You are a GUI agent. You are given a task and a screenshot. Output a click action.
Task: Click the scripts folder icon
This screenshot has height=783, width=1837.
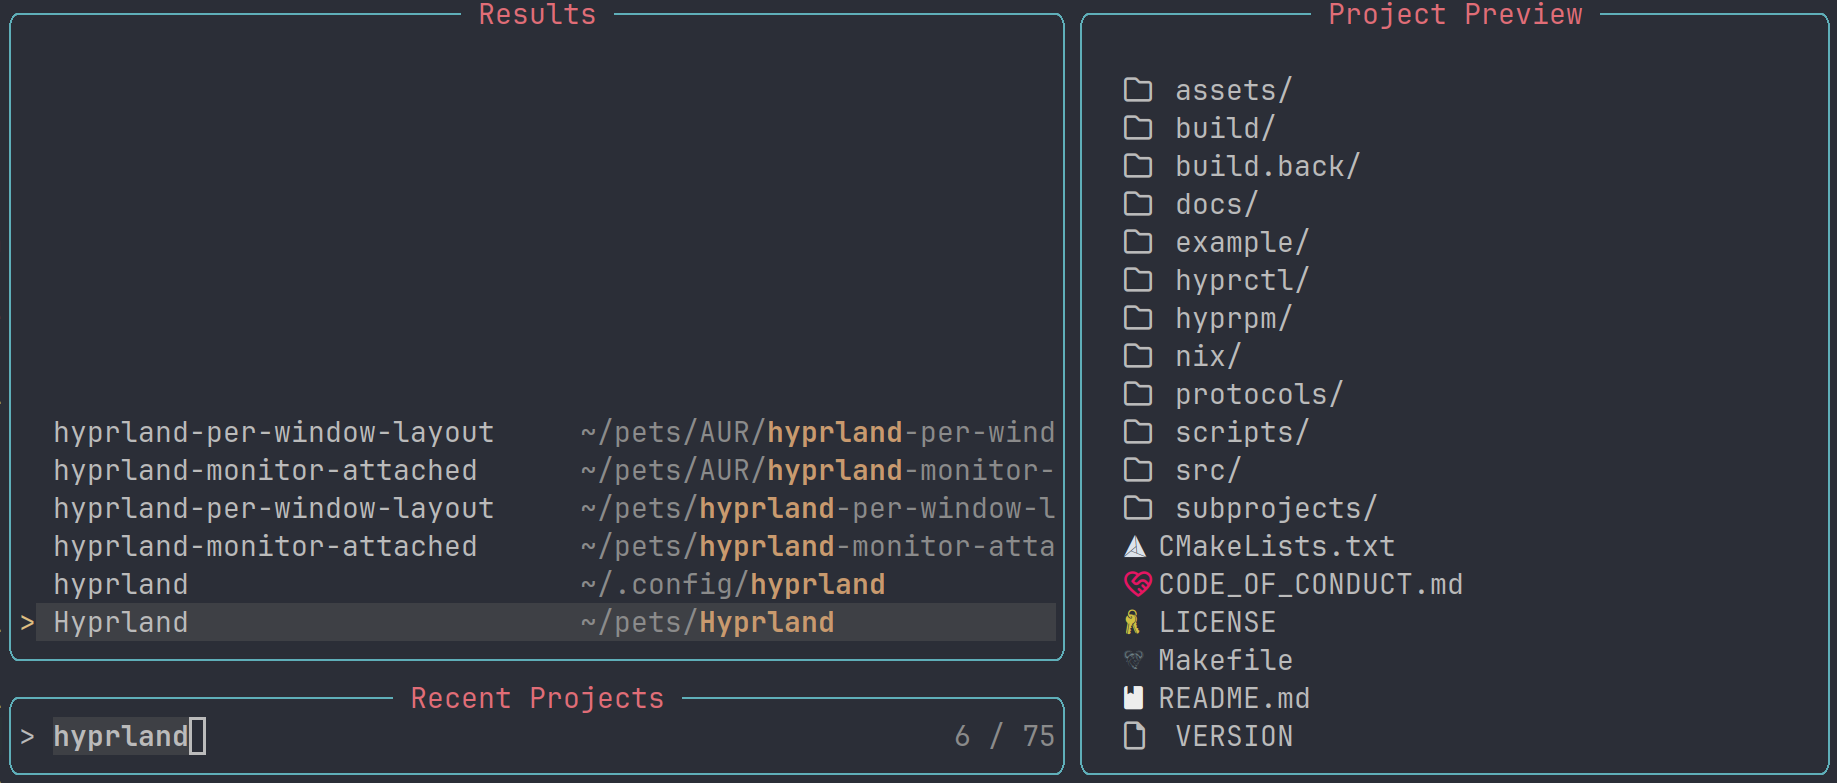click(x=1138, y=432)
